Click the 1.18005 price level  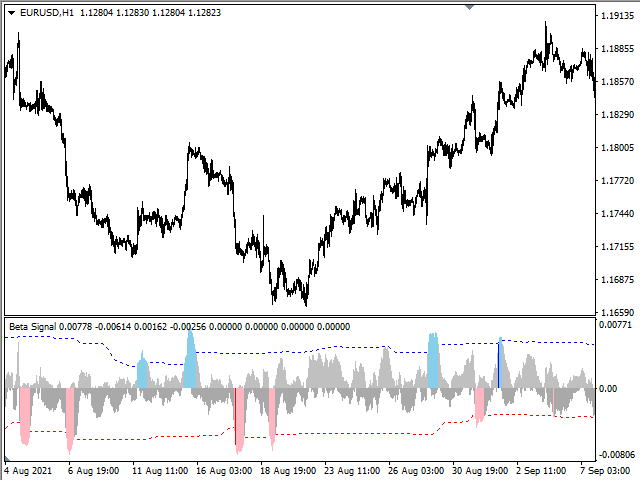point(618,147)
